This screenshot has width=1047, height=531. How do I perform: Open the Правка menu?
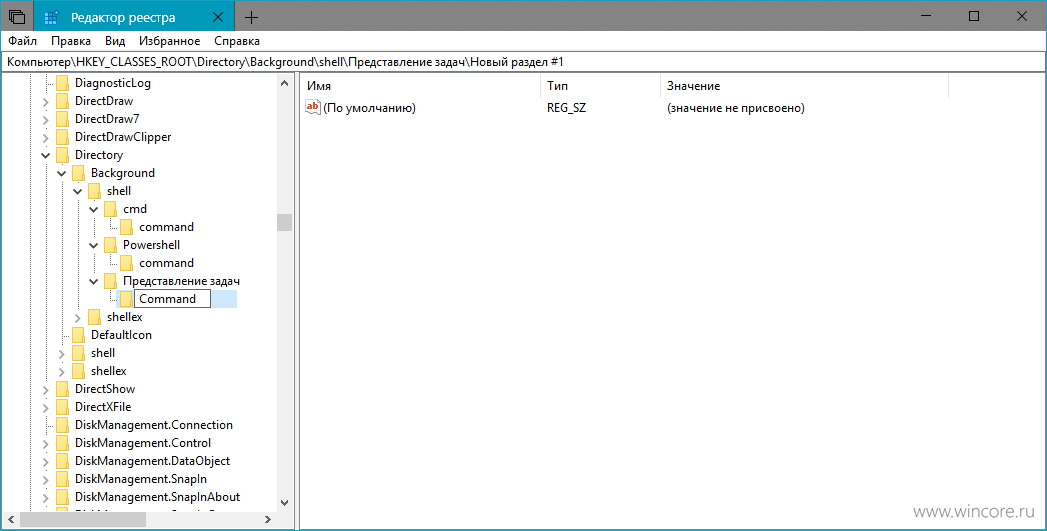[71, 41]
